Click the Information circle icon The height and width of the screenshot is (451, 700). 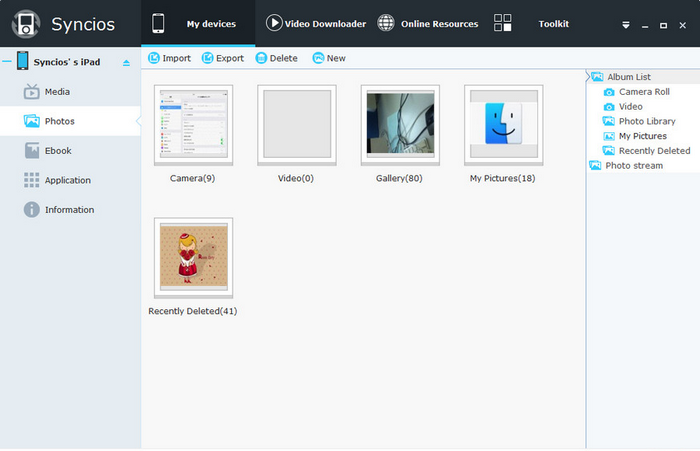pyautogui.click(x=32, y=209)
